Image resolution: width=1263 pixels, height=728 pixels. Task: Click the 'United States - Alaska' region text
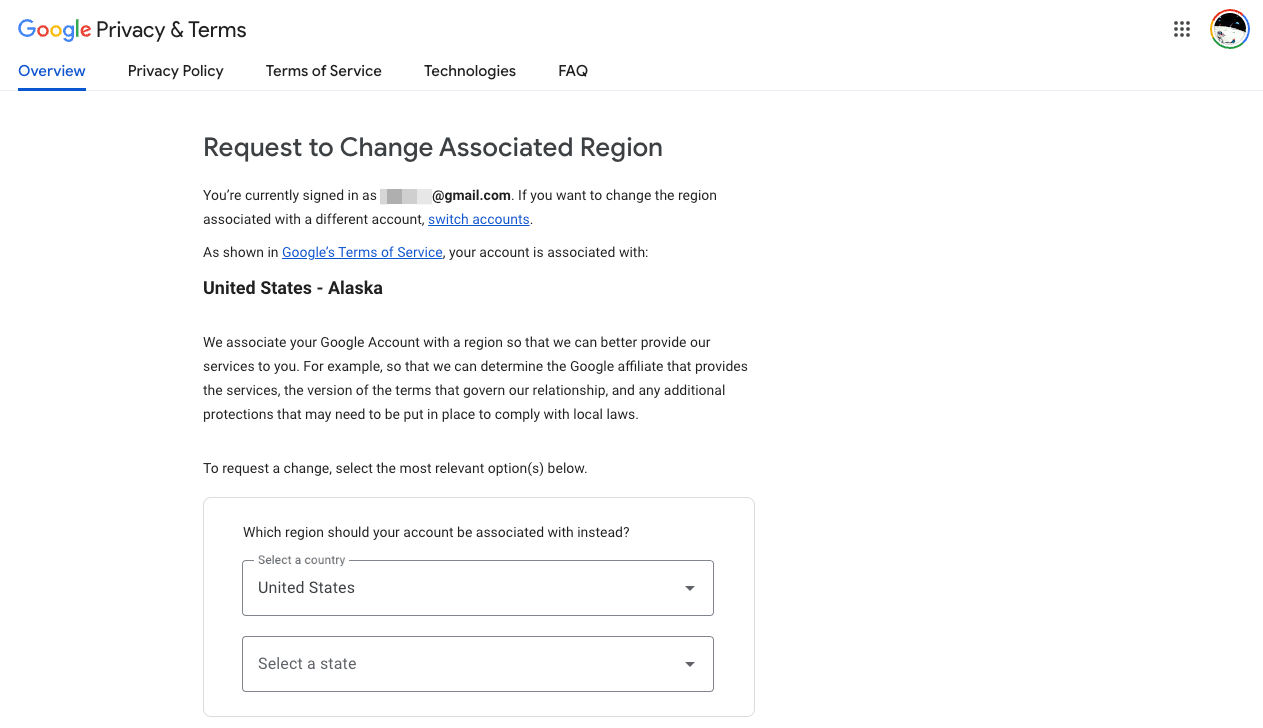[x=293, y=288]
